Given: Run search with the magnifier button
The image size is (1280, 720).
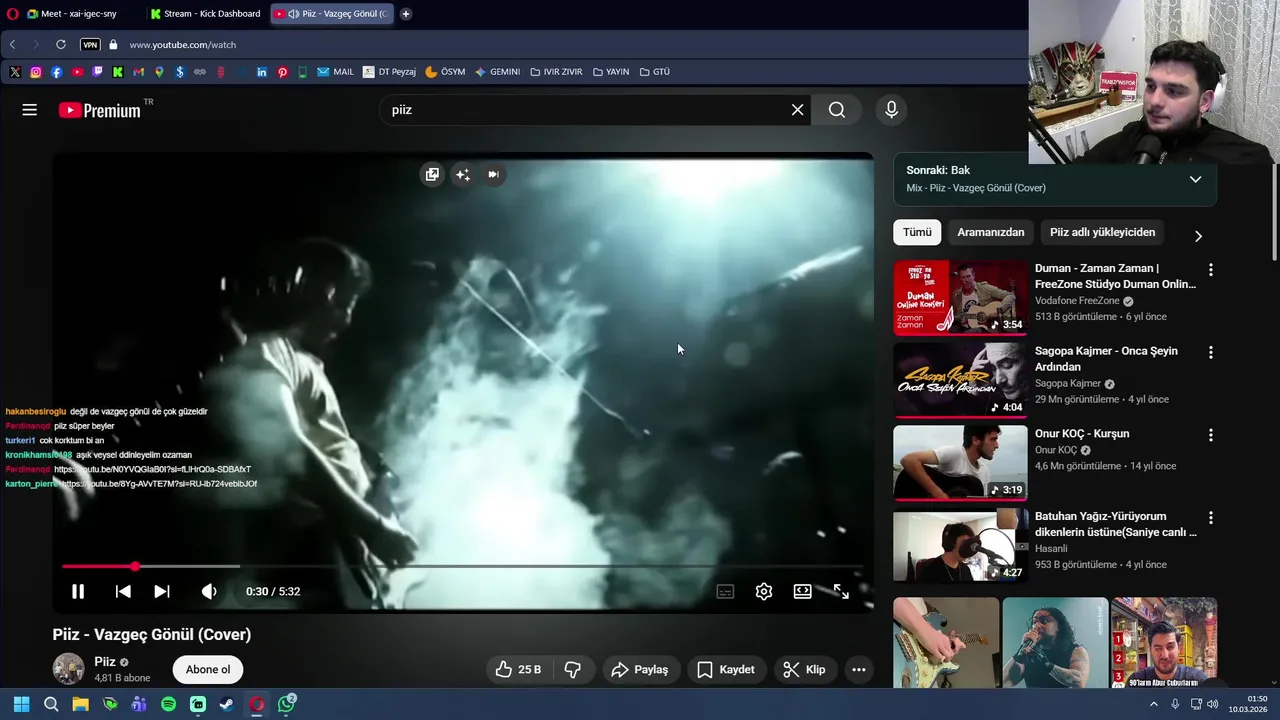Looking at the screenshot, I should point(837,110).
